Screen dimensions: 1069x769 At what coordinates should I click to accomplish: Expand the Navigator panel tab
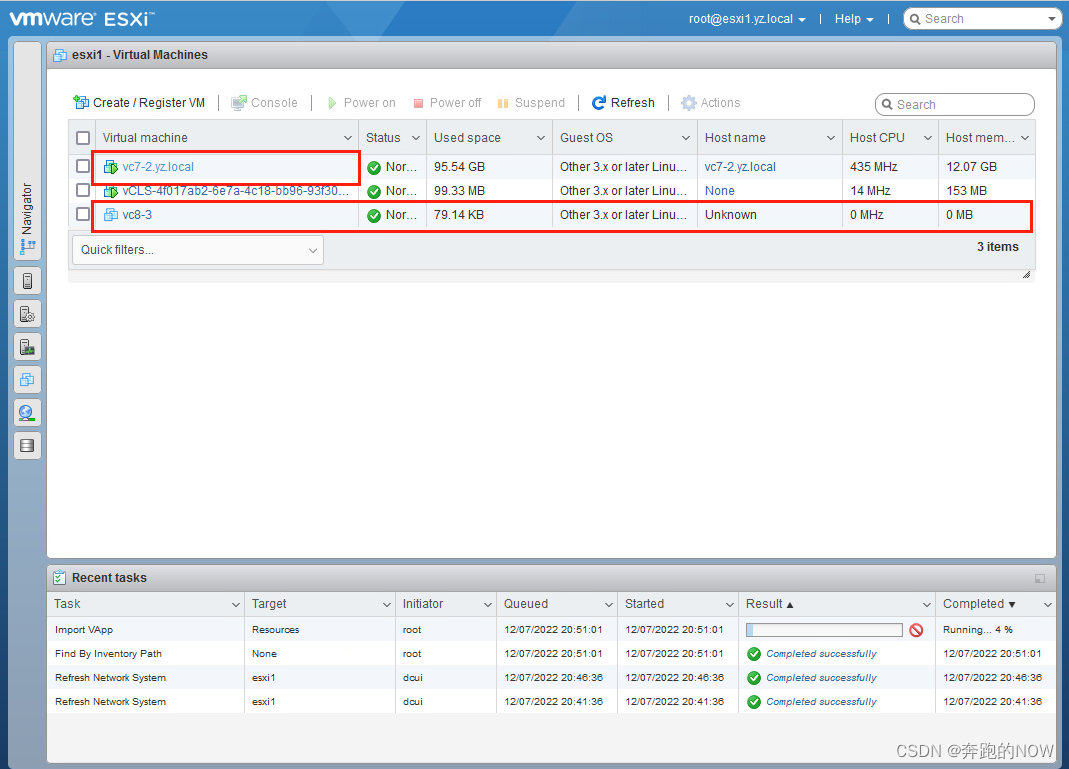point(27,150)
